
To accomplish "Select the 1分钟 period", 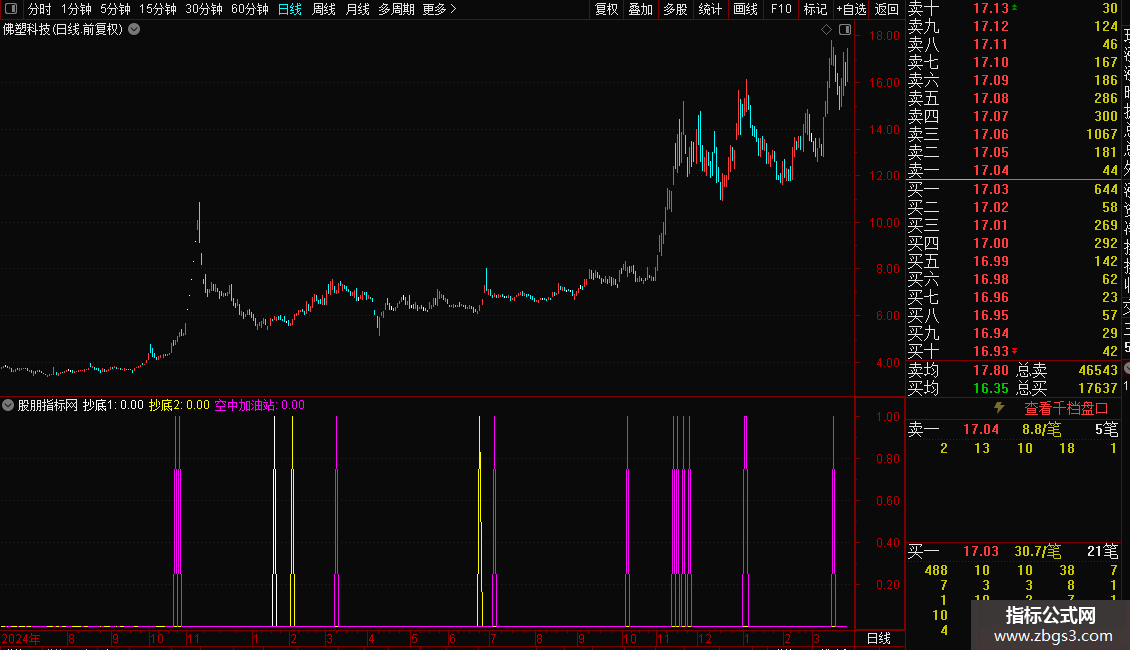I will [x=76, y=9].
